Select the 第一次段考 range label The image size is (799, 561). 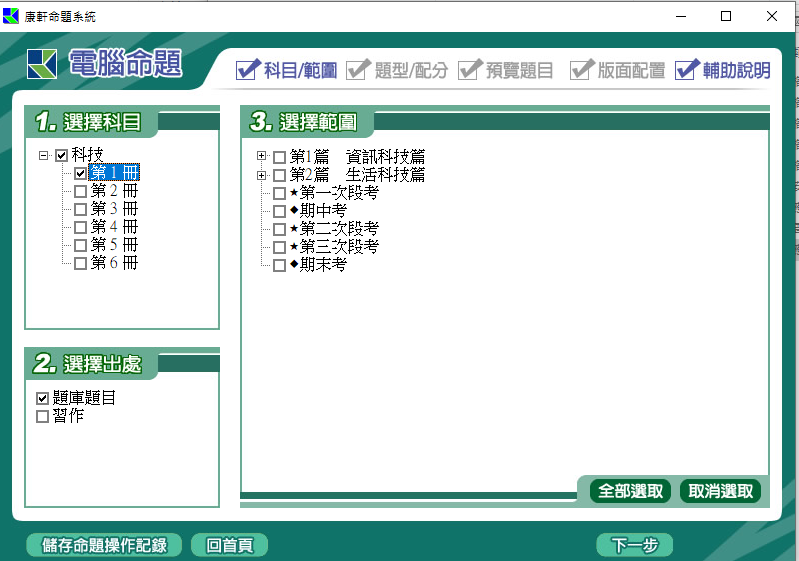pos(334,193)
